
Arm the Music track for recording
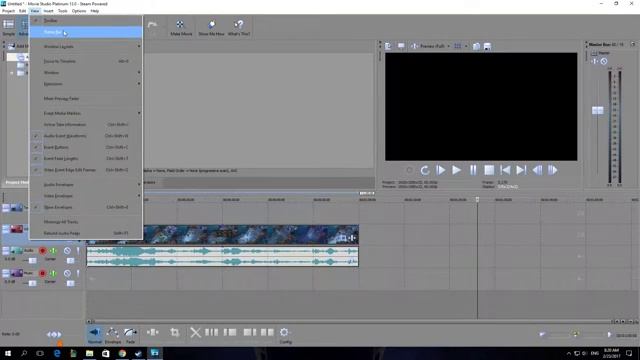(42, 273)
